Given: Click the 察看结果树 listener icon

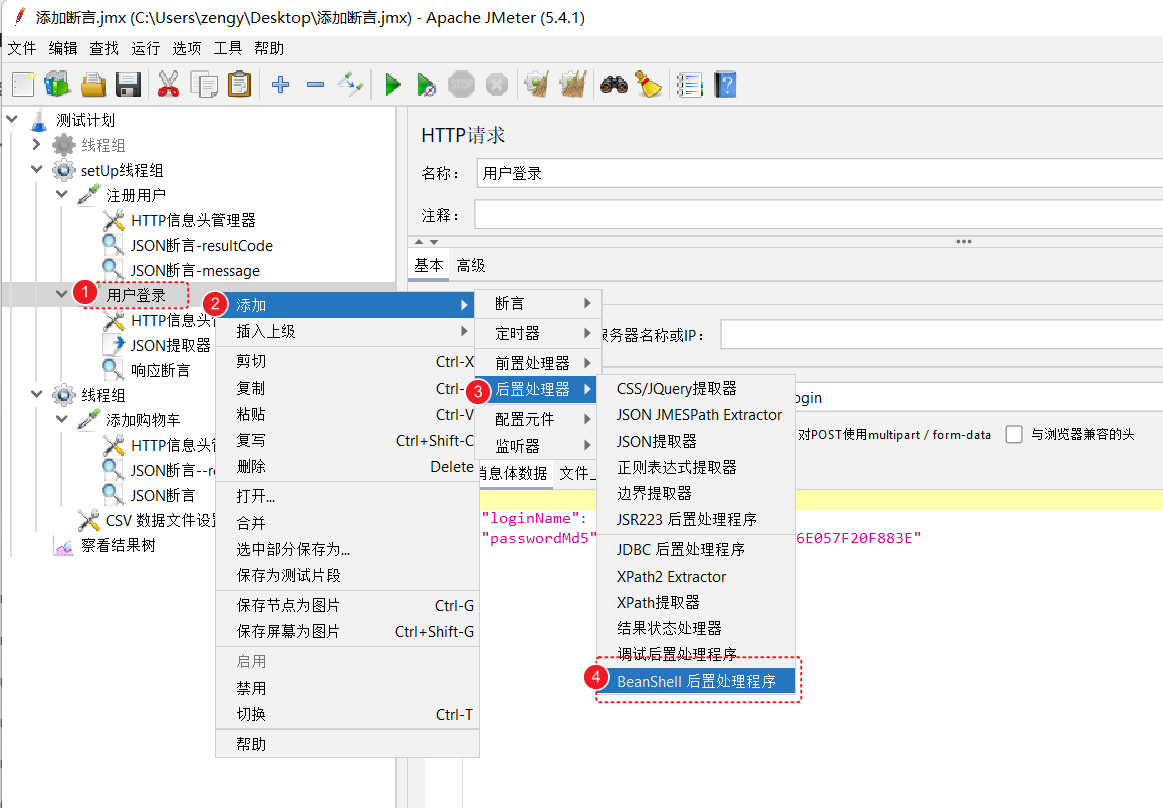Looking at the screenshot, I should pyautogui.click(x=64, y=546).
